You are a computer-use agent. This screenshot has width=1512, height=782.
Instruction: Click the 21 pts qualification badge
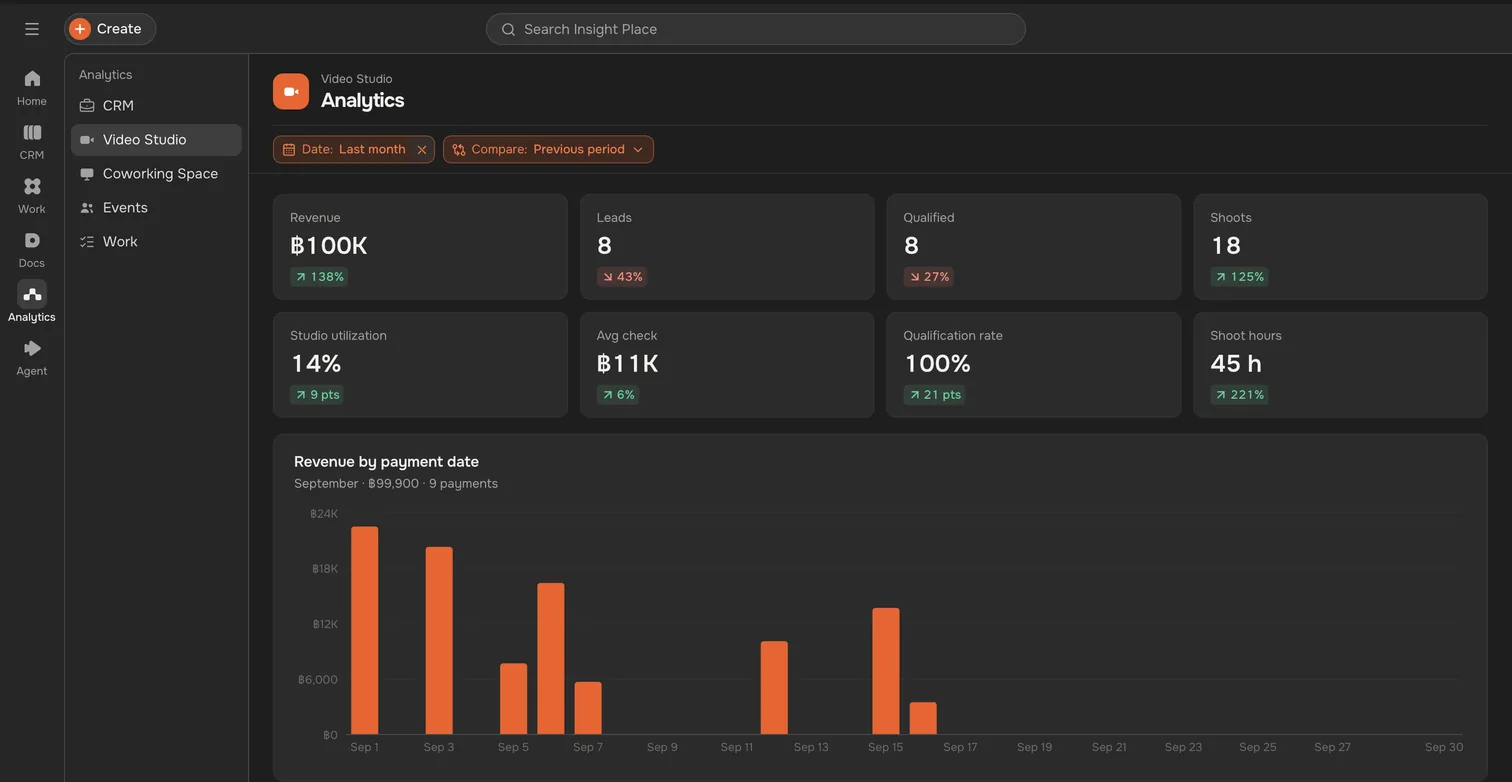tap(935, 395)
